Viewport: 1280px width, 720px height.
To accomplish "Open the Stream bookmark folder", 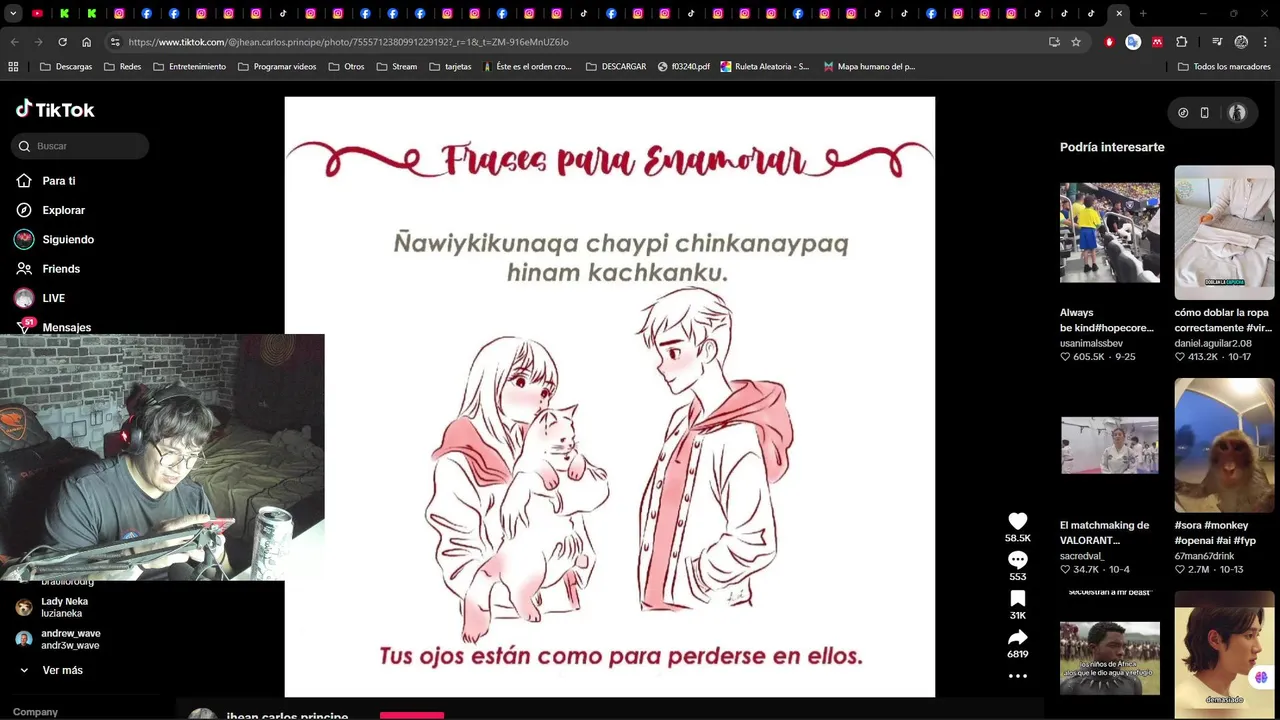I will pos(397,67).
